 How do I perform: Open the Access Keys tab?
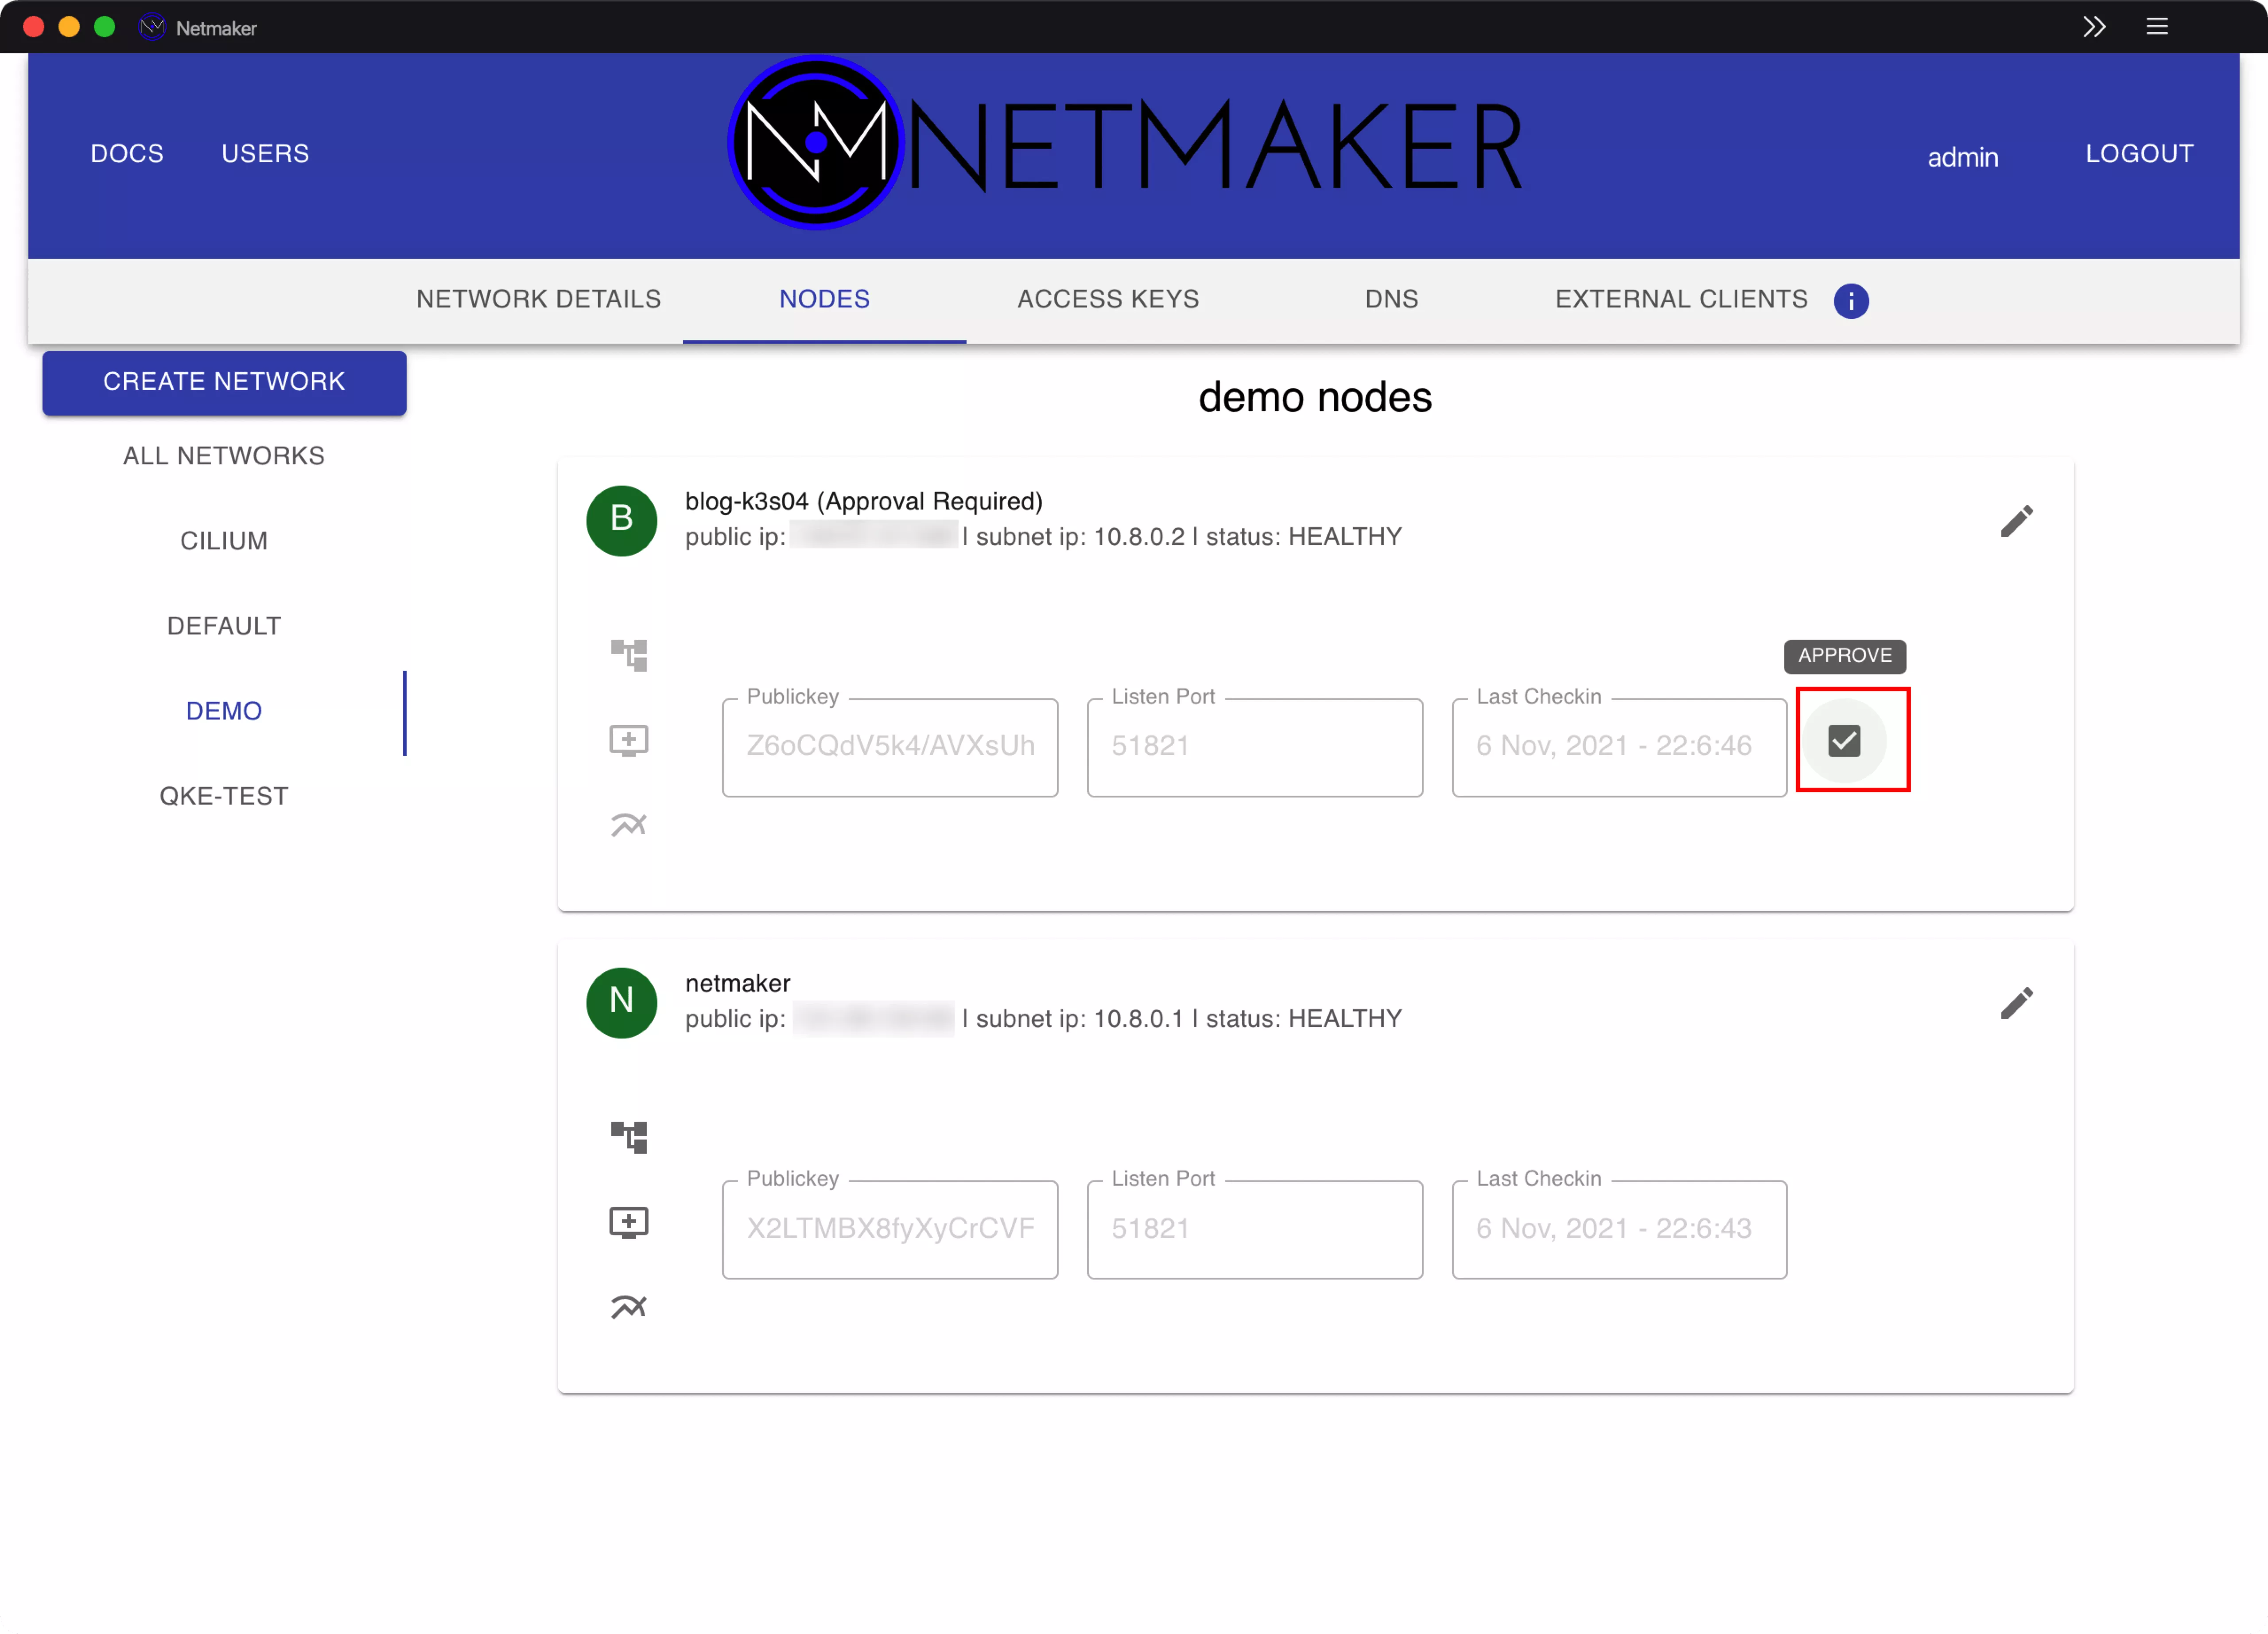tap(1108, 299)
